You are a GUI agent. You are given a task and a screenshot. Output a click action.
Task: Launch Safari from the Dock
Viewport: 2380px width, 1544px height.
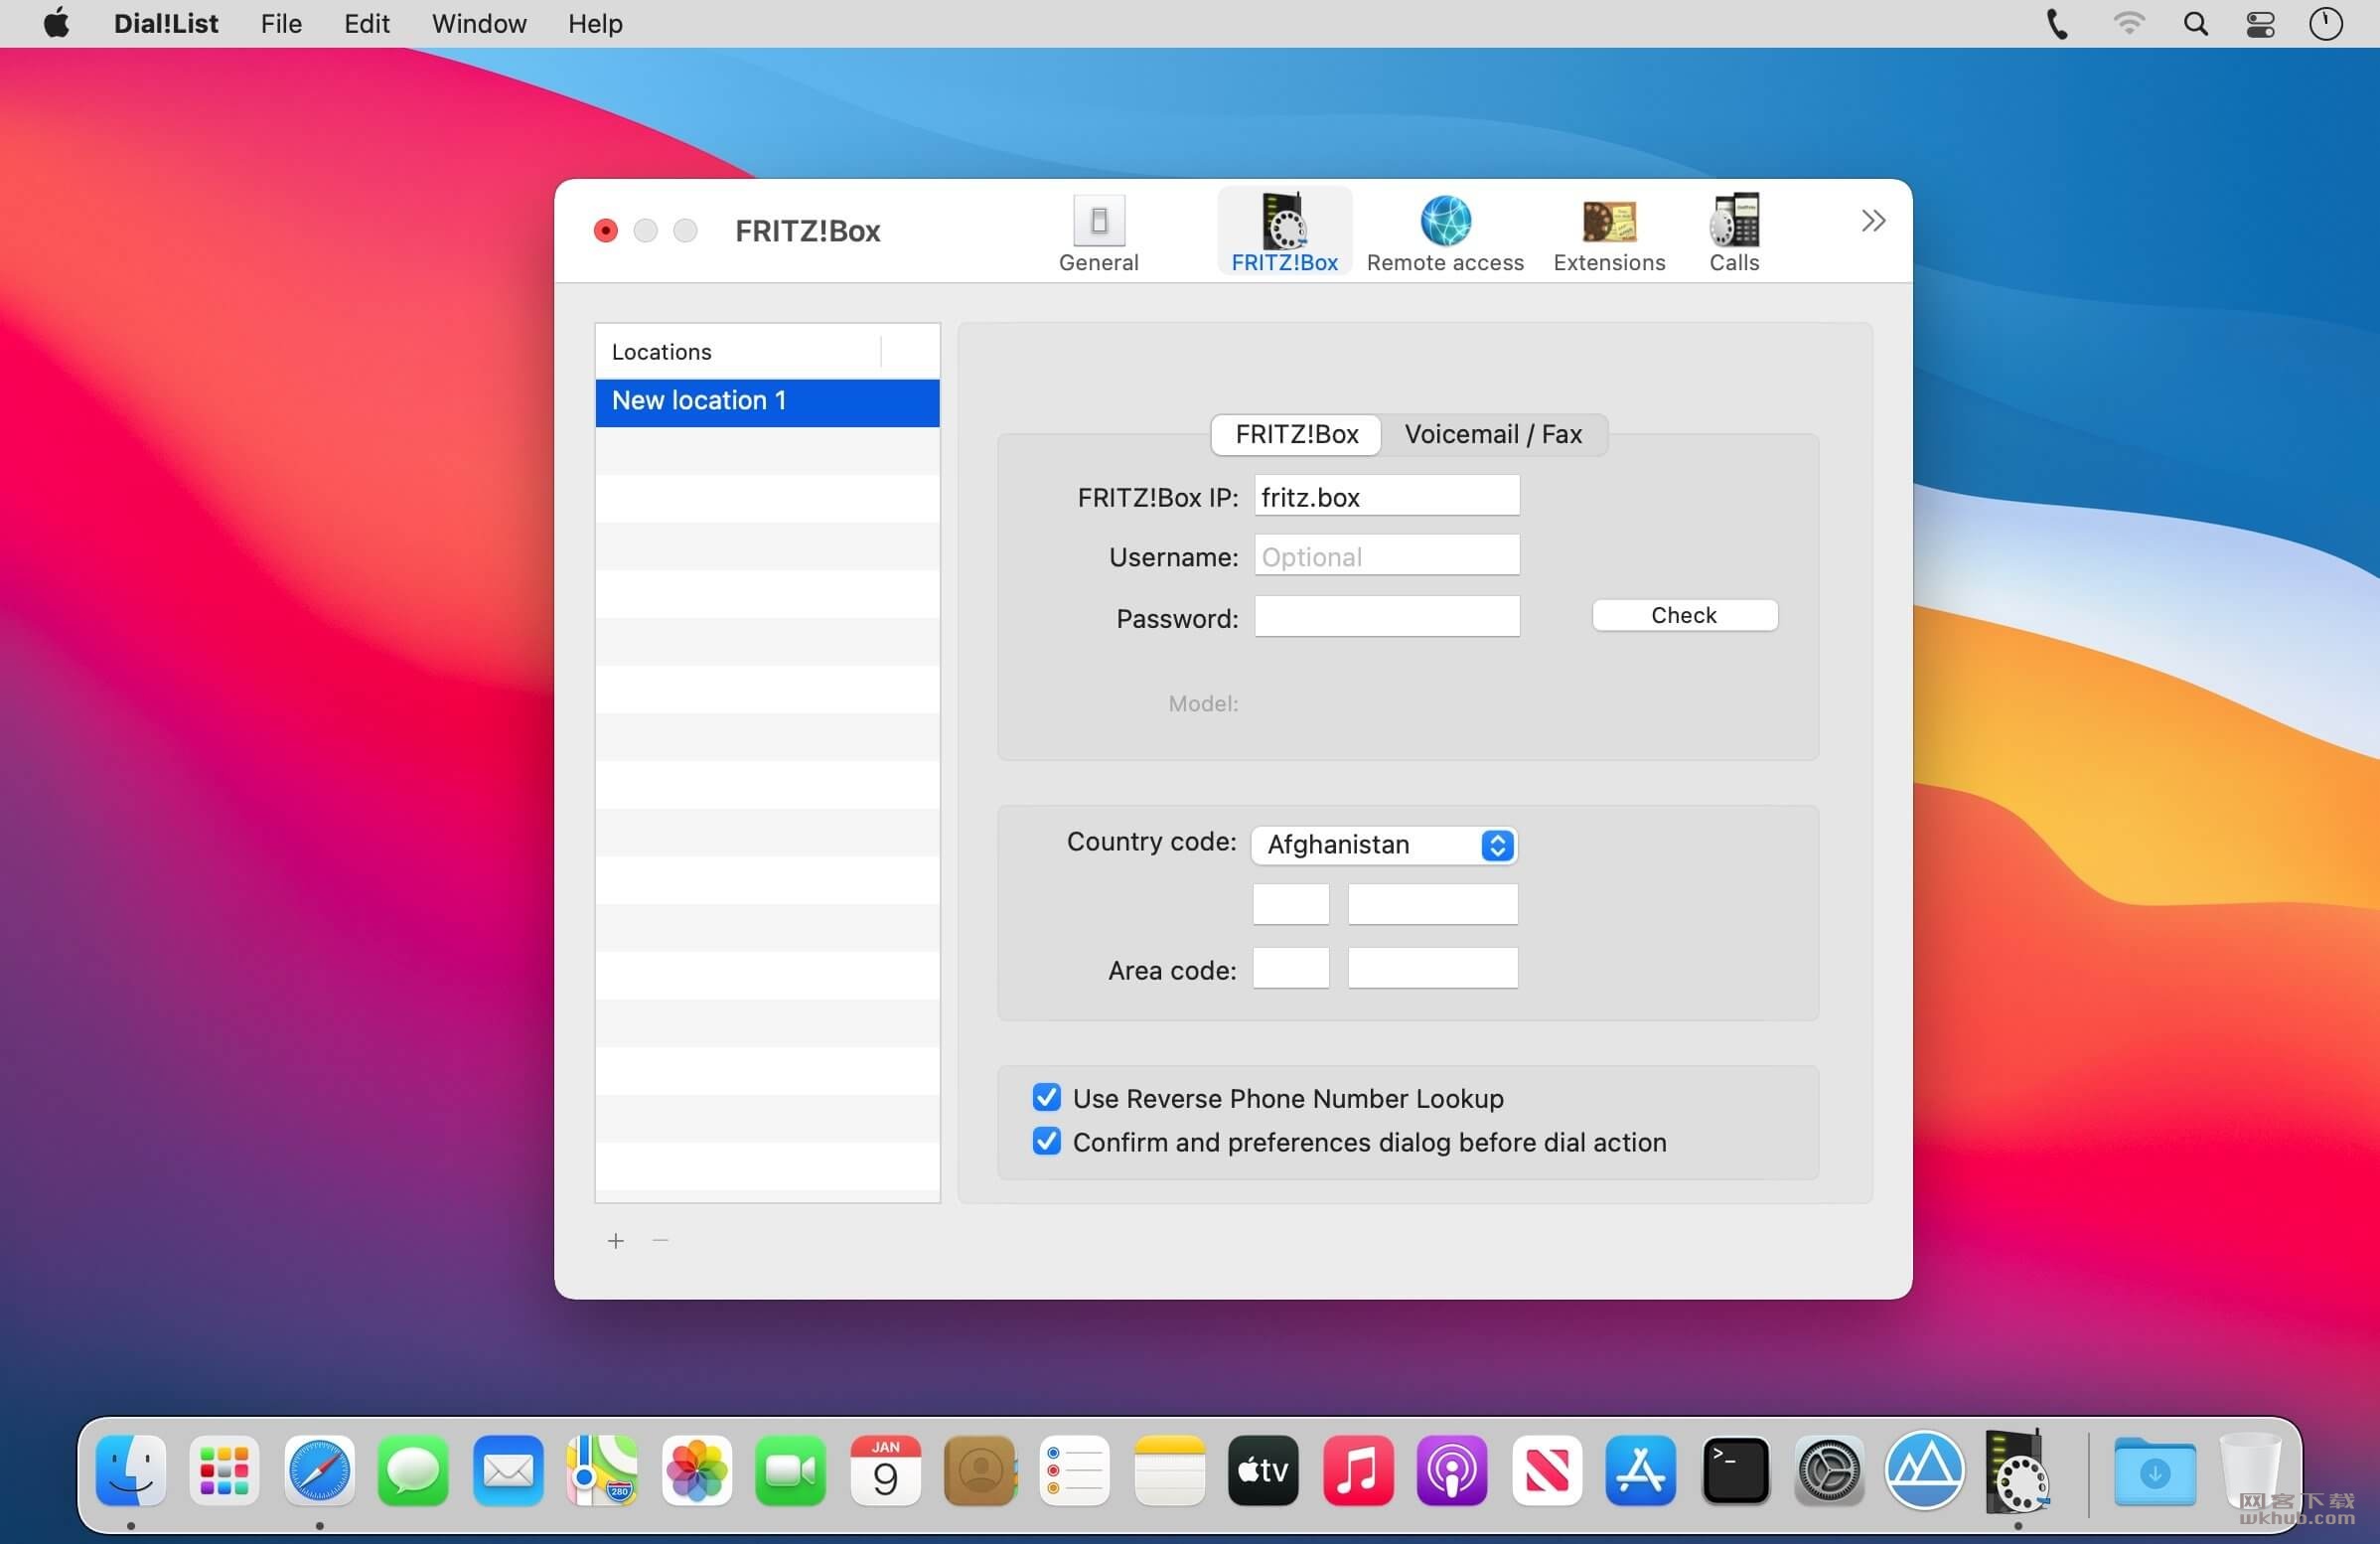coord(319,1470)
